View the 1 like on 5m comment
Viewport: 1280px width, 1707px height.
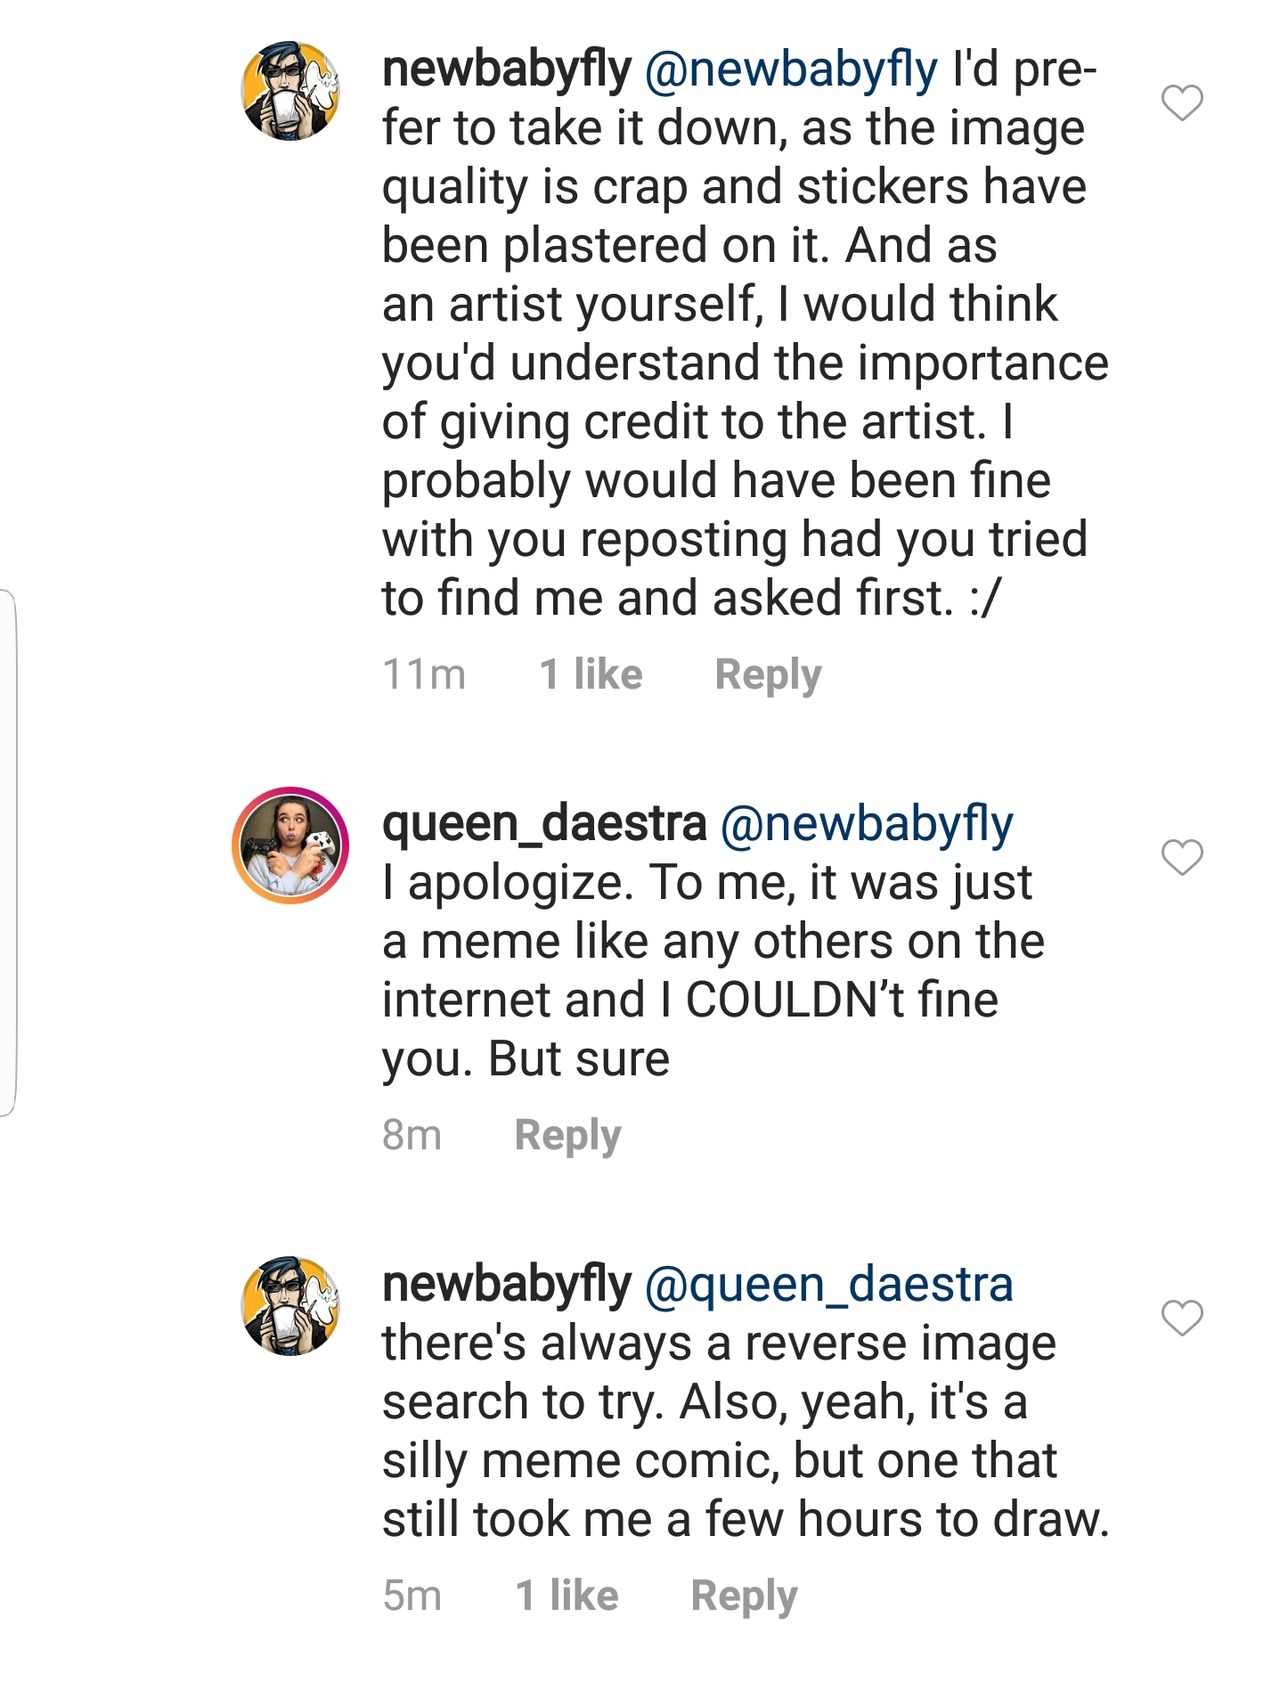566,1596
